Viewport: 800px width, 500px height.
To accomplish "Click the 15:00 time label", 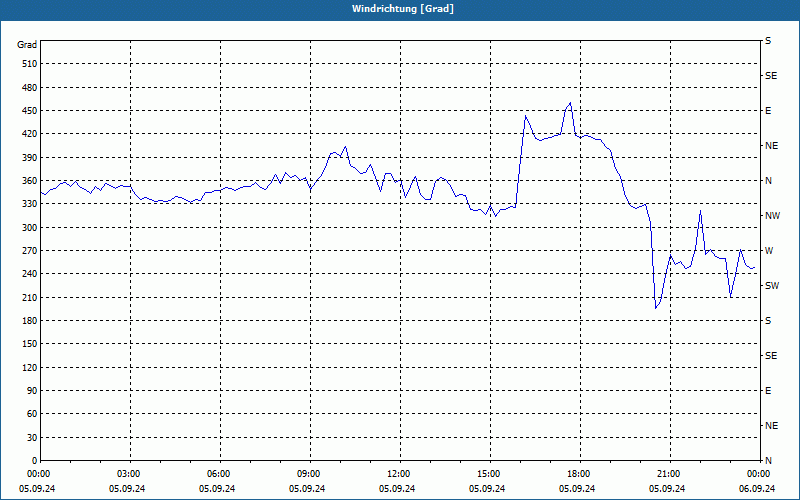I will pos(490,474).
